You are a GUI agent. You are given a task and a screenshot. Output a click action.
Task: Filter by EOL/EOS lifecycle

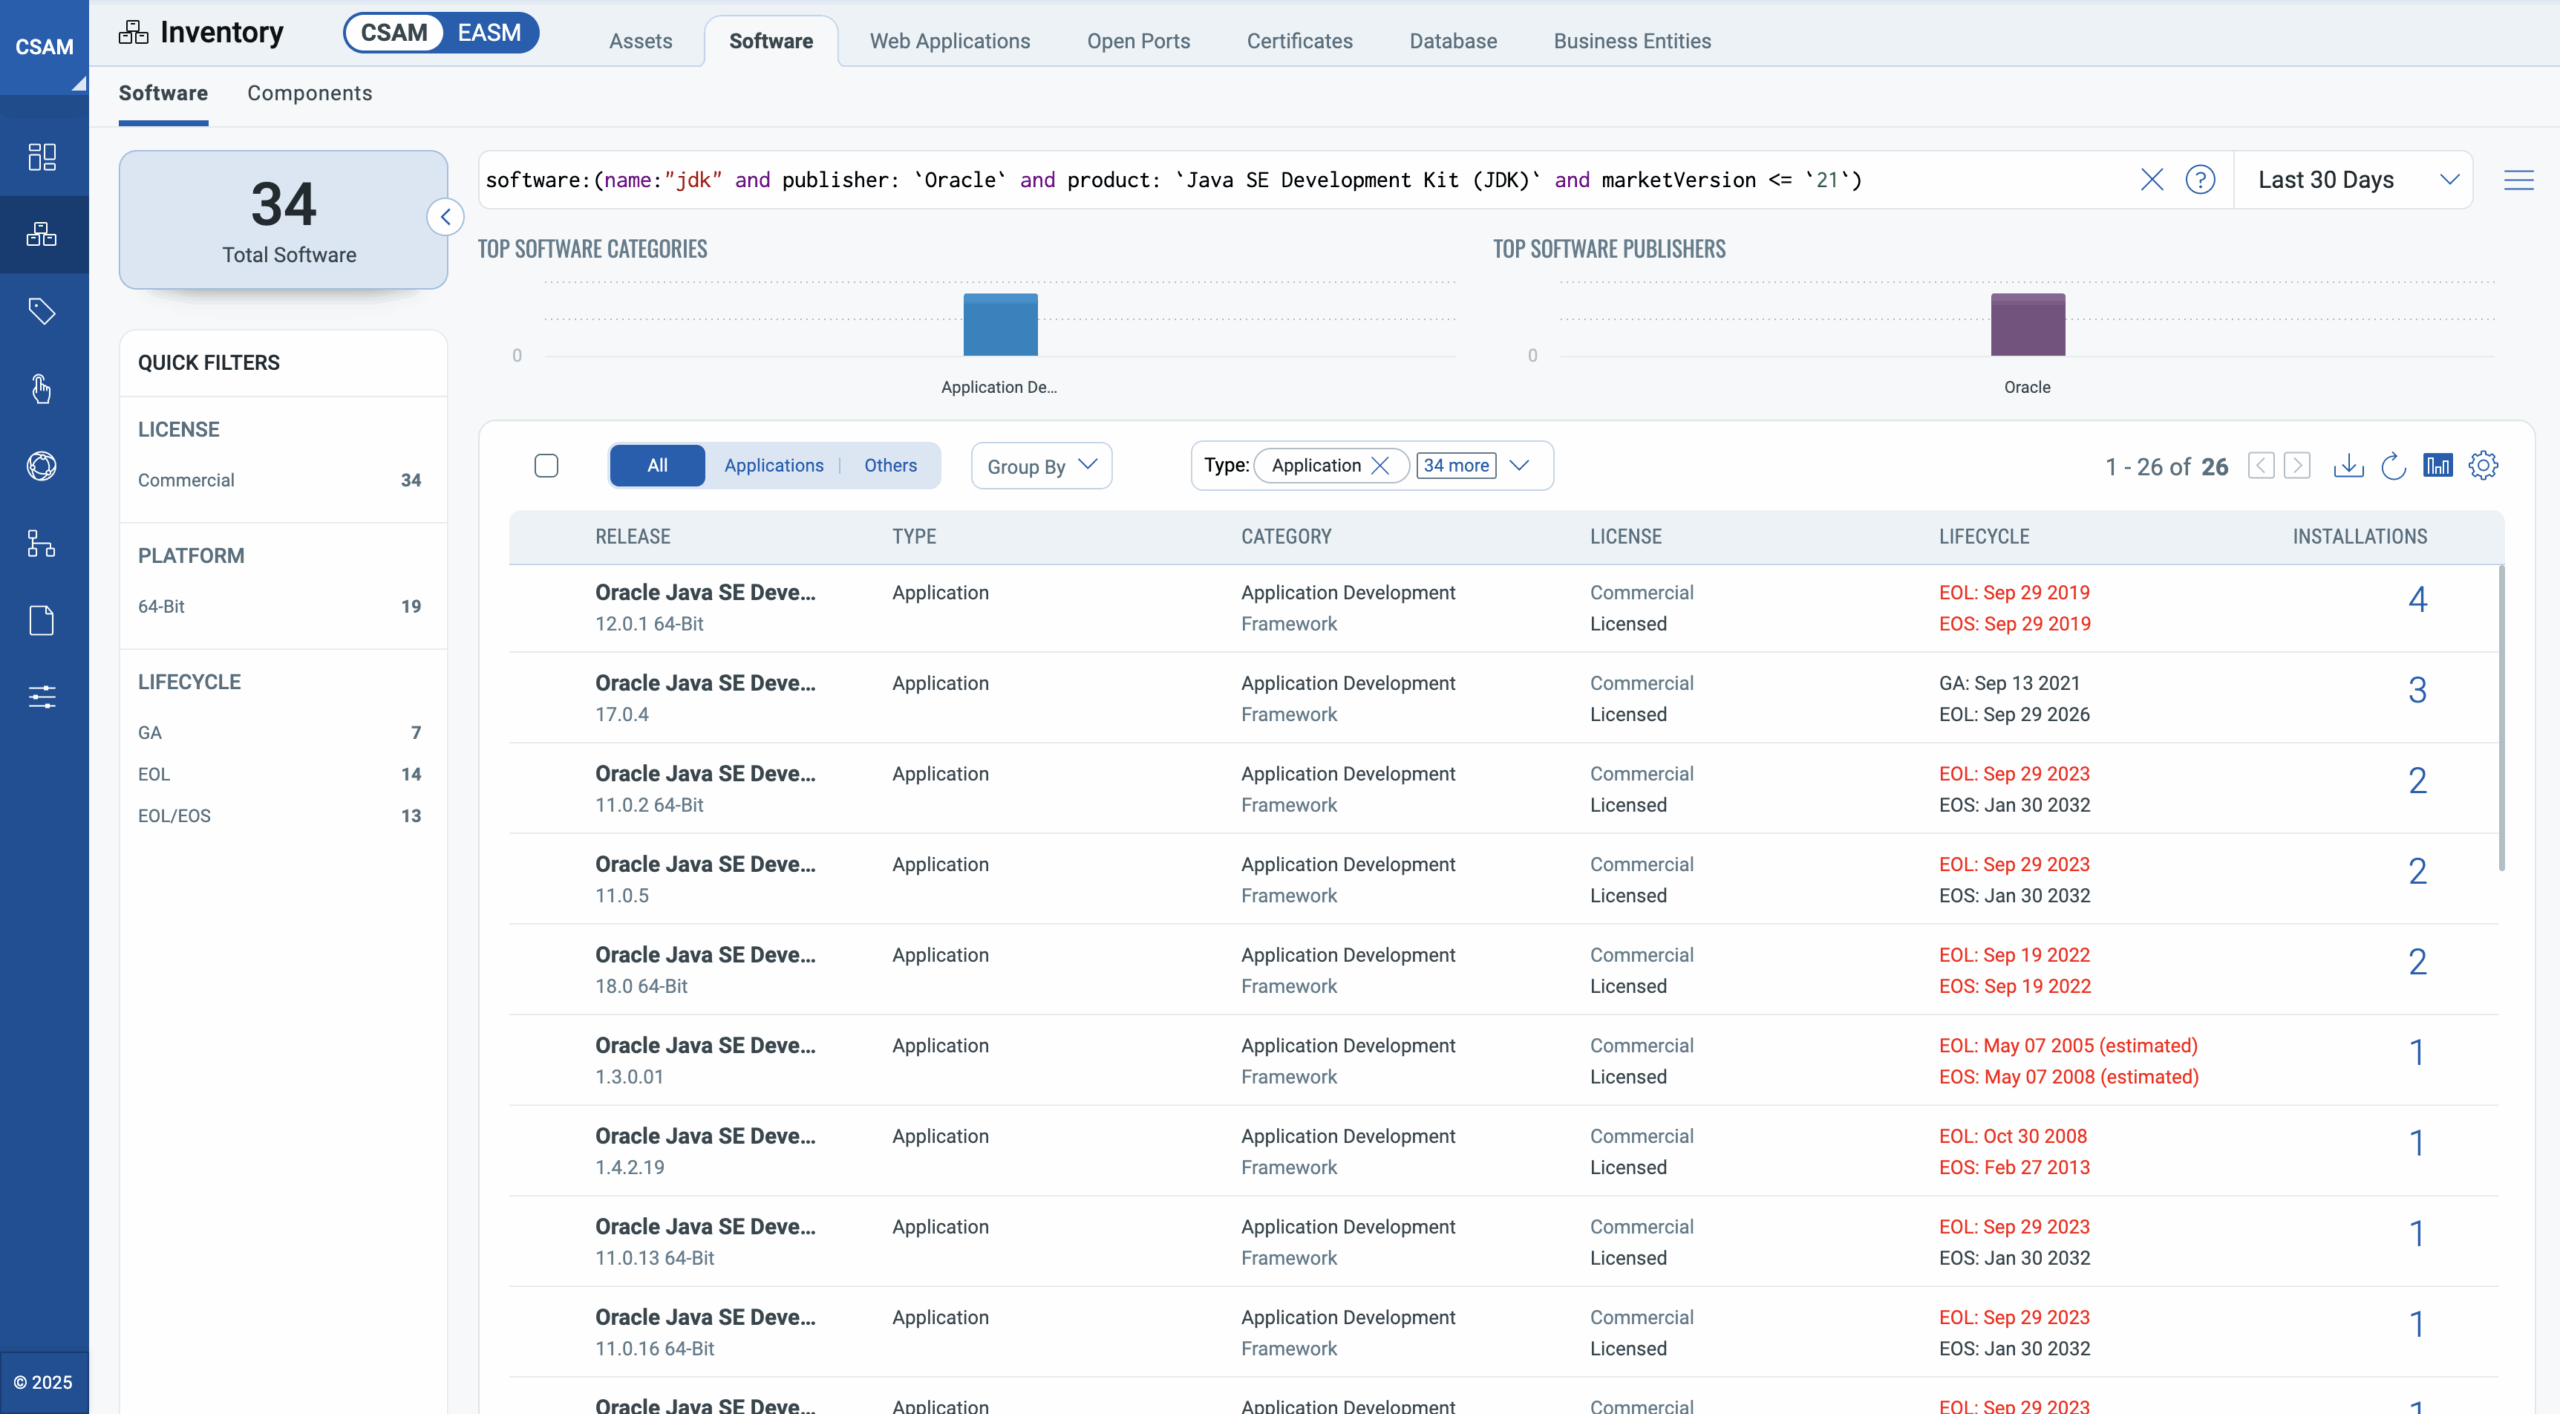coord(279,816)
